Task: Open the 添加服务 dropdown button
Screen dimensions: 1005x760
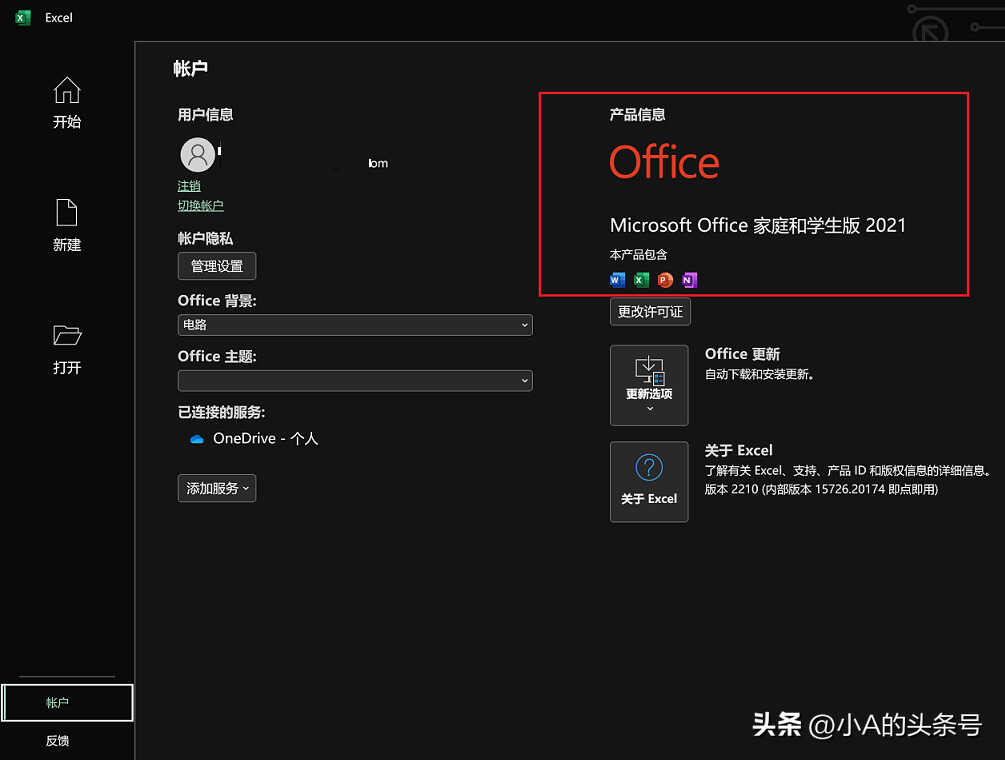Action: point(217,488)
